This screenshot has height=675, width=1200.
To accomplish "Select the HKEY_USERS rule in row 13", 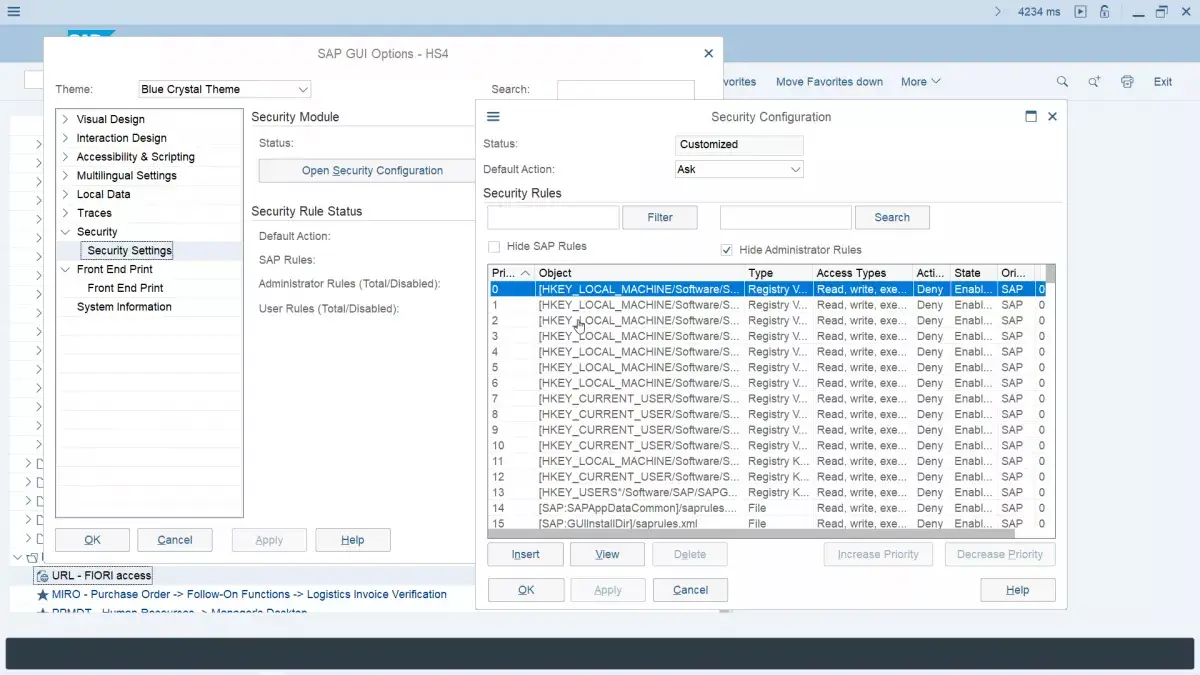I will [766, 492].
